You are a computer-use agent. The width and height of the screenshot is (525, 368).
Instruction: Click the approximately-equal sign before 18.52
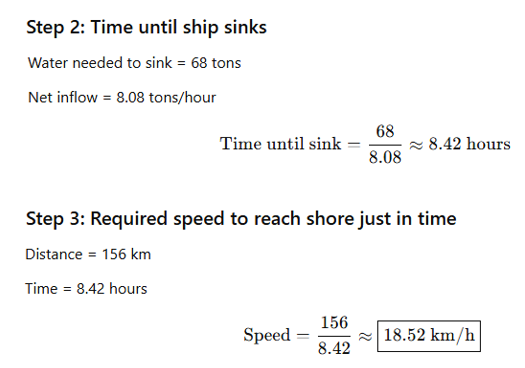tap(365, 337)
